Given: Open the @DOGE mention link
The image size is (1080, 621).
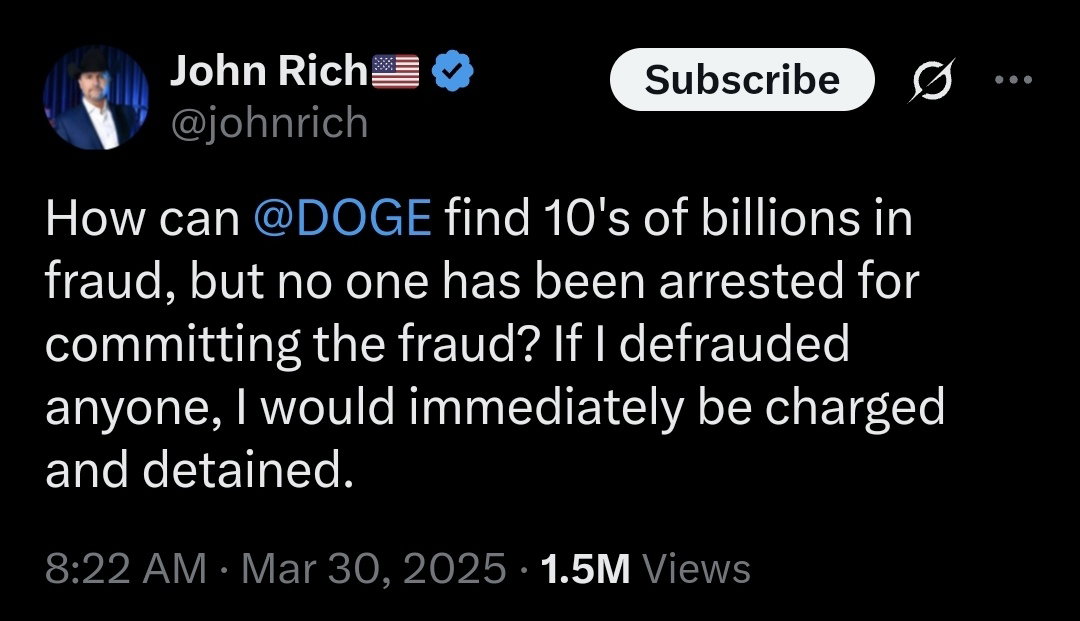Looking at the screenshot, I should [x=342, y=219].
